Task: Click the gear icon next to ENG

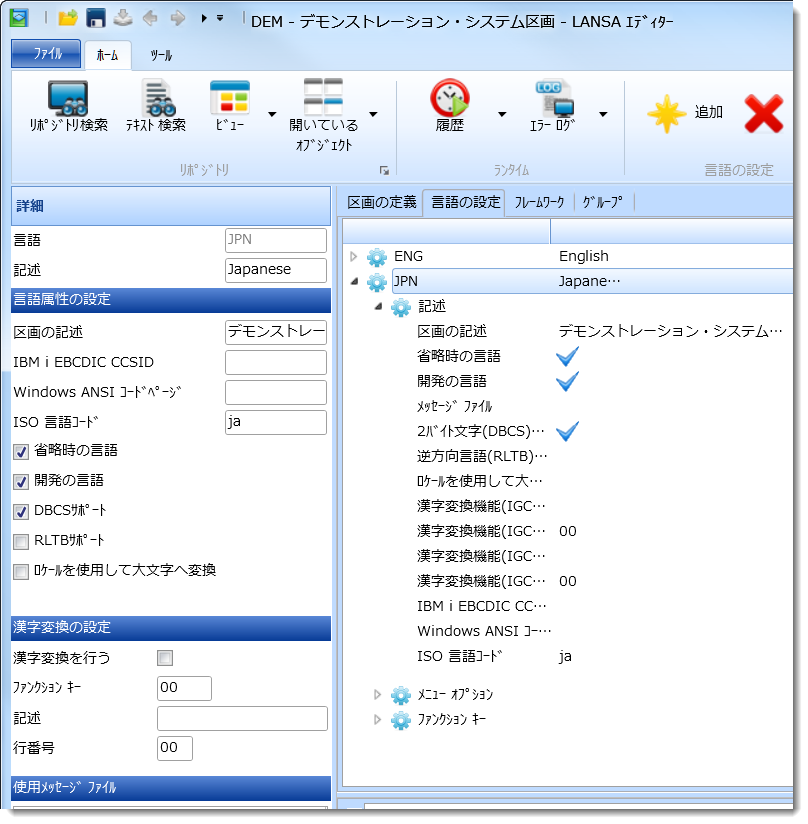Action: coord(377,257)
